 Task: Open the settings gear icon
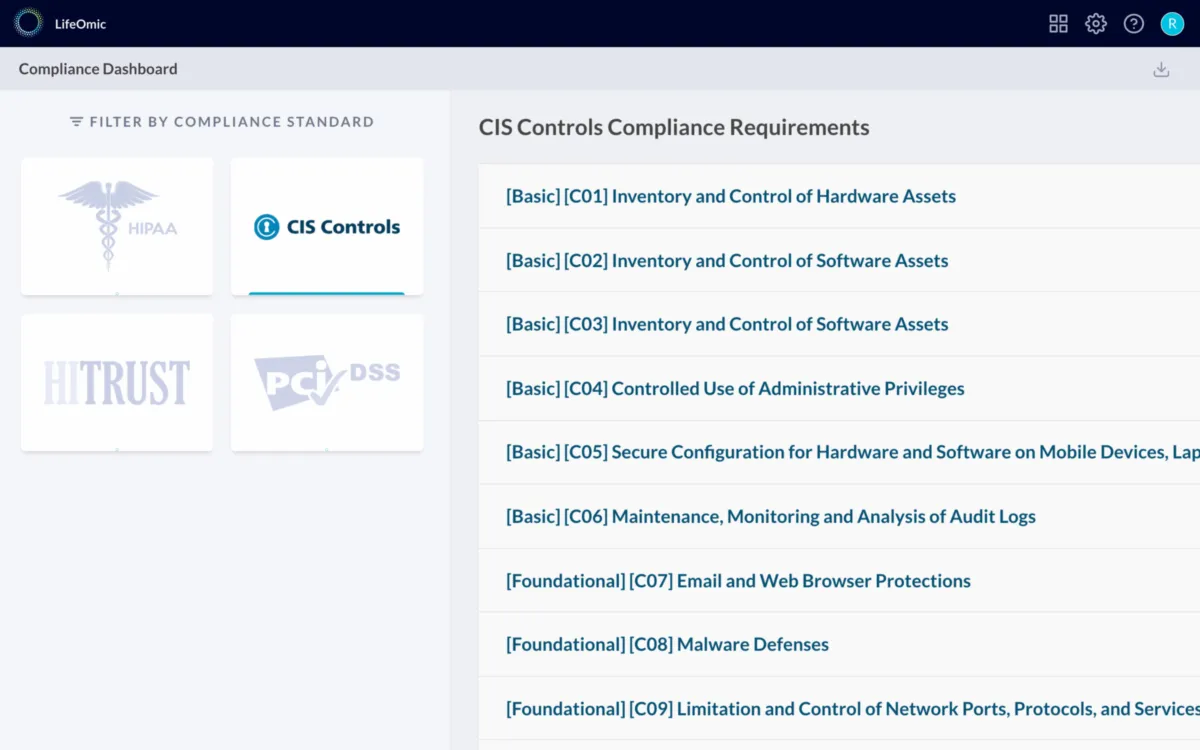(1096, 24)
